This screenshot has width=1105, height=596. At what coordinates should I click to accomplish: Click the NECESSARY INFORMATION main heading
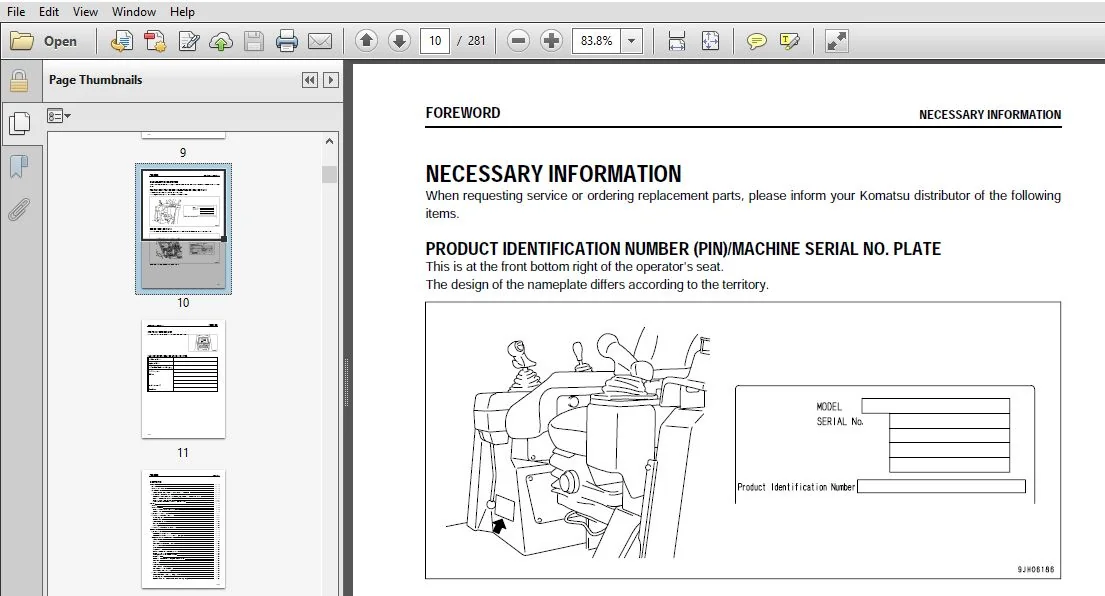(553, 174)
